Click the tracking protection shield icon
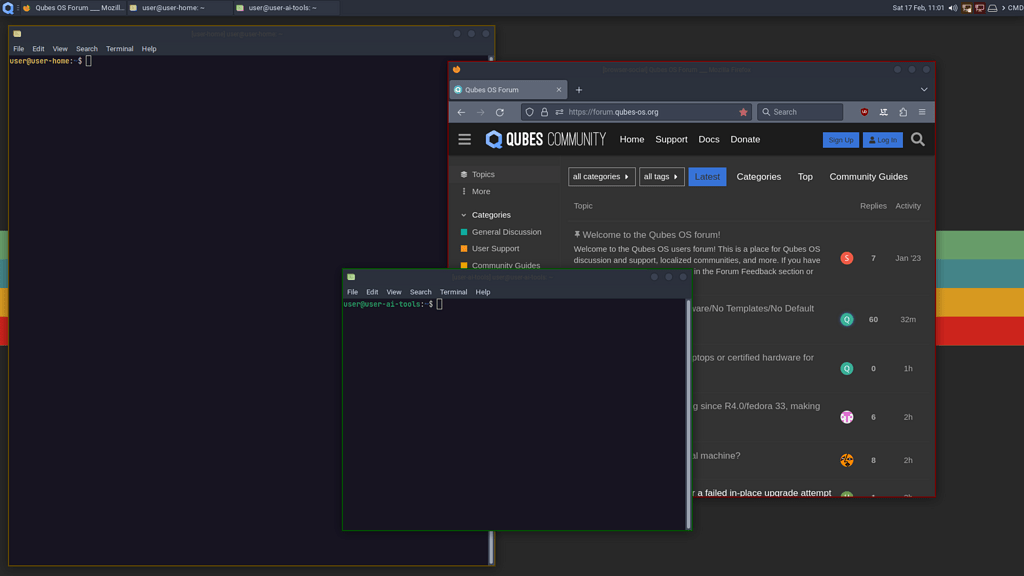Image resolution: width=1024 pixels, height=576 pixels. 529,112
